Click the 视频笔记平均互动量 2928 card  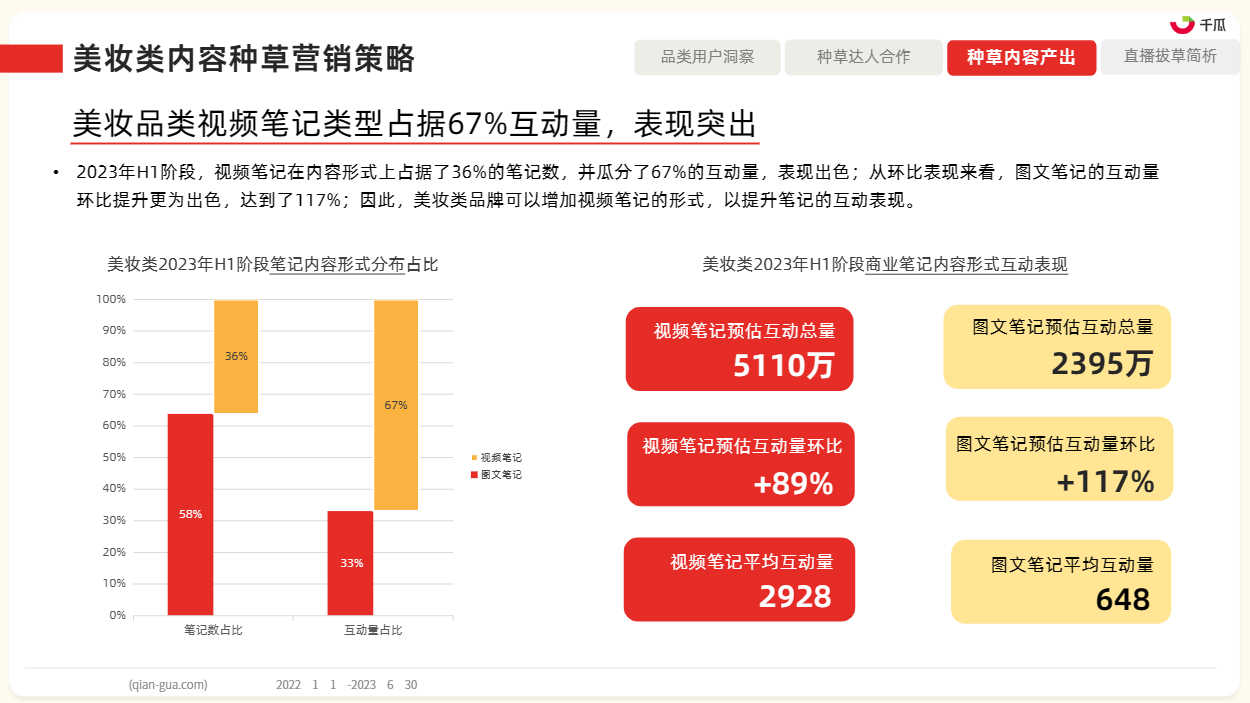(x=739, y=579)
